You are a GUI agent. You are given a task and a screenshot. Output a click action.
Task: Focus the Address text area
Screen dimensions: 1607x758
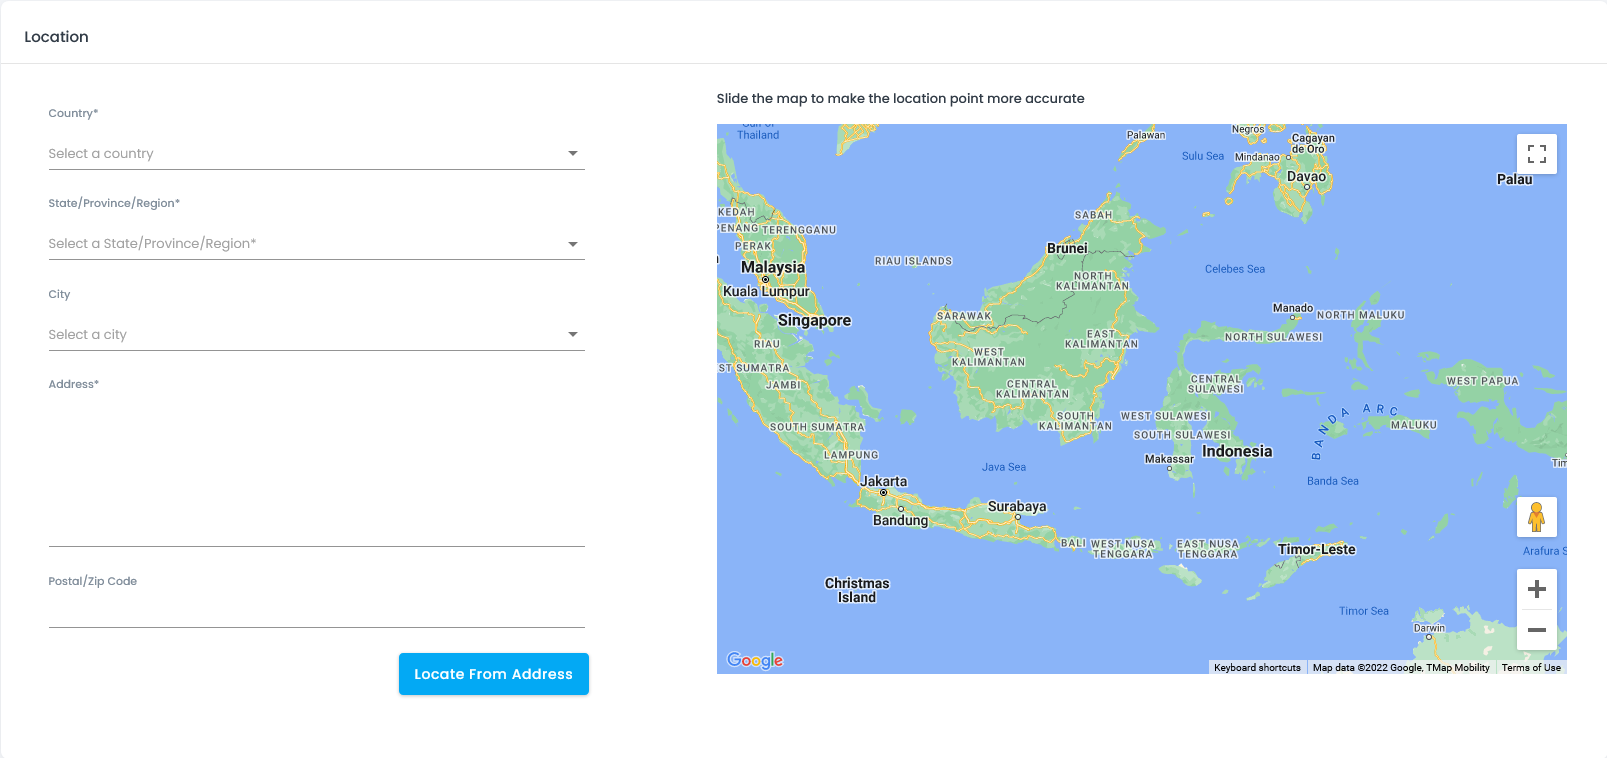316,470
